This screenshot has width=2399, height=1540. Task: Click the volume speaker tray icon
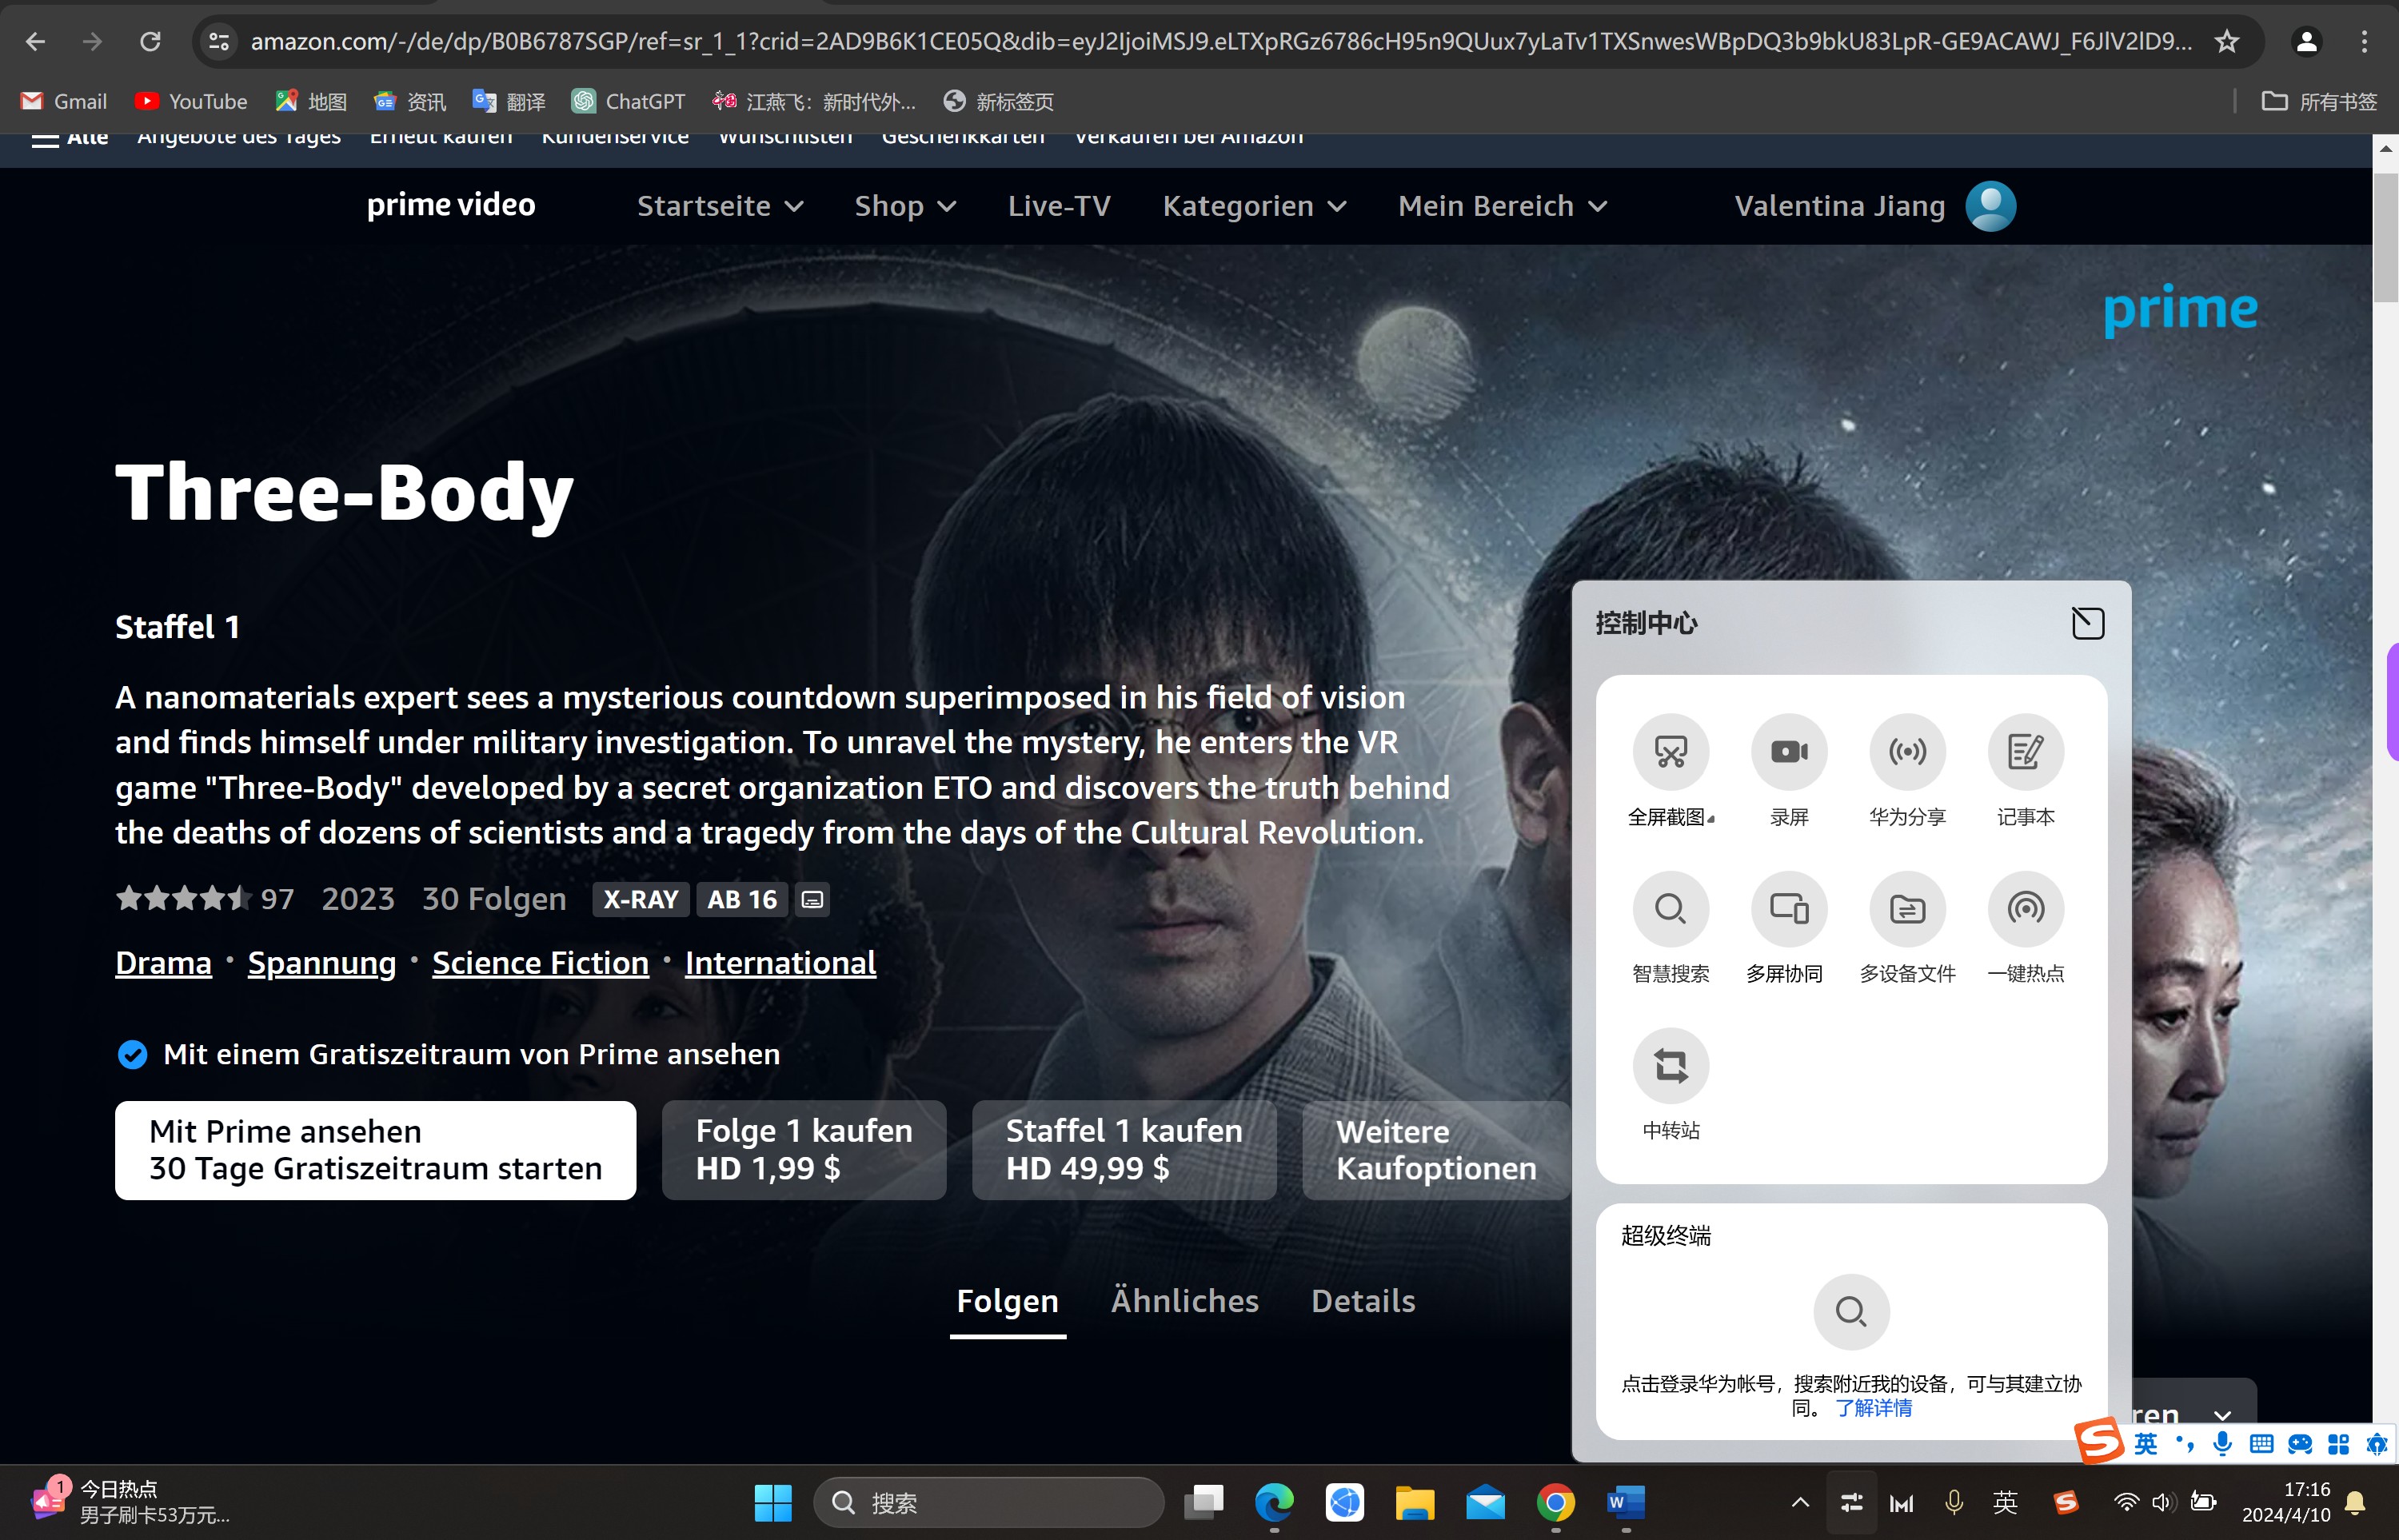tap(2163, 1502)
